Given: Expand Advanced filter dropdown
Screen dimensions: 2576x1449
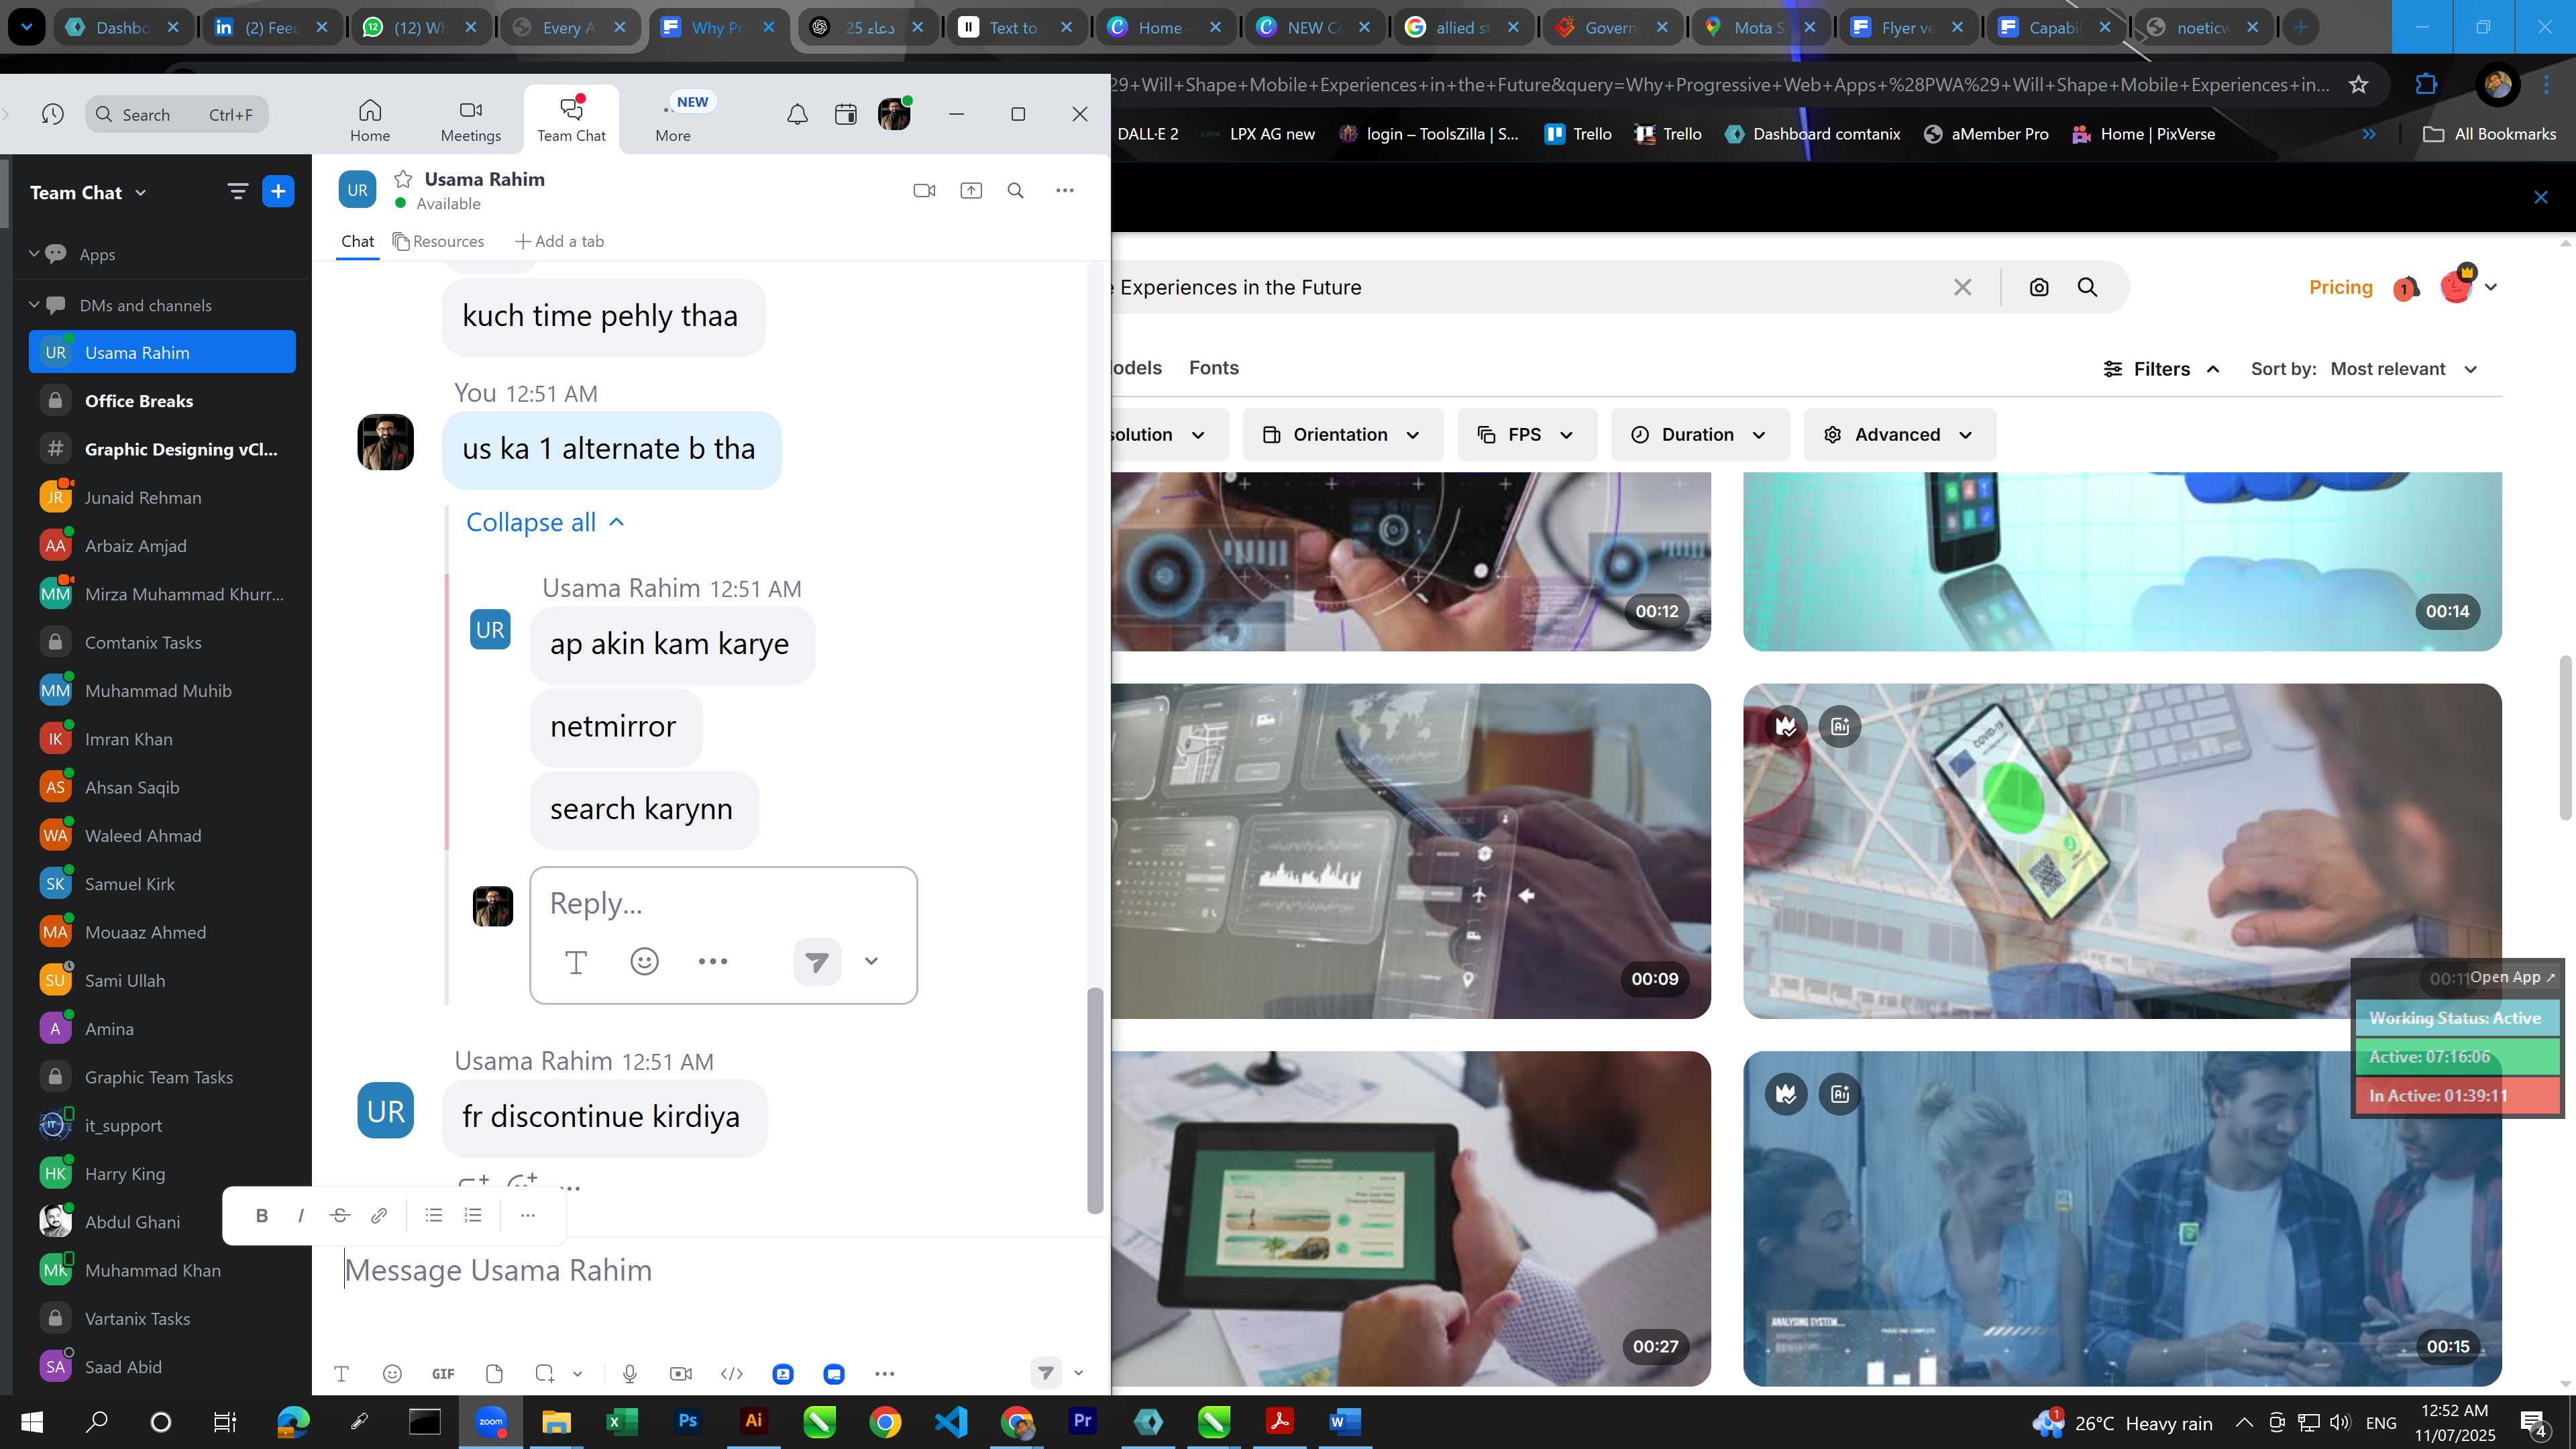Looking at the screenshot, I should click(x=1899, y=434).
